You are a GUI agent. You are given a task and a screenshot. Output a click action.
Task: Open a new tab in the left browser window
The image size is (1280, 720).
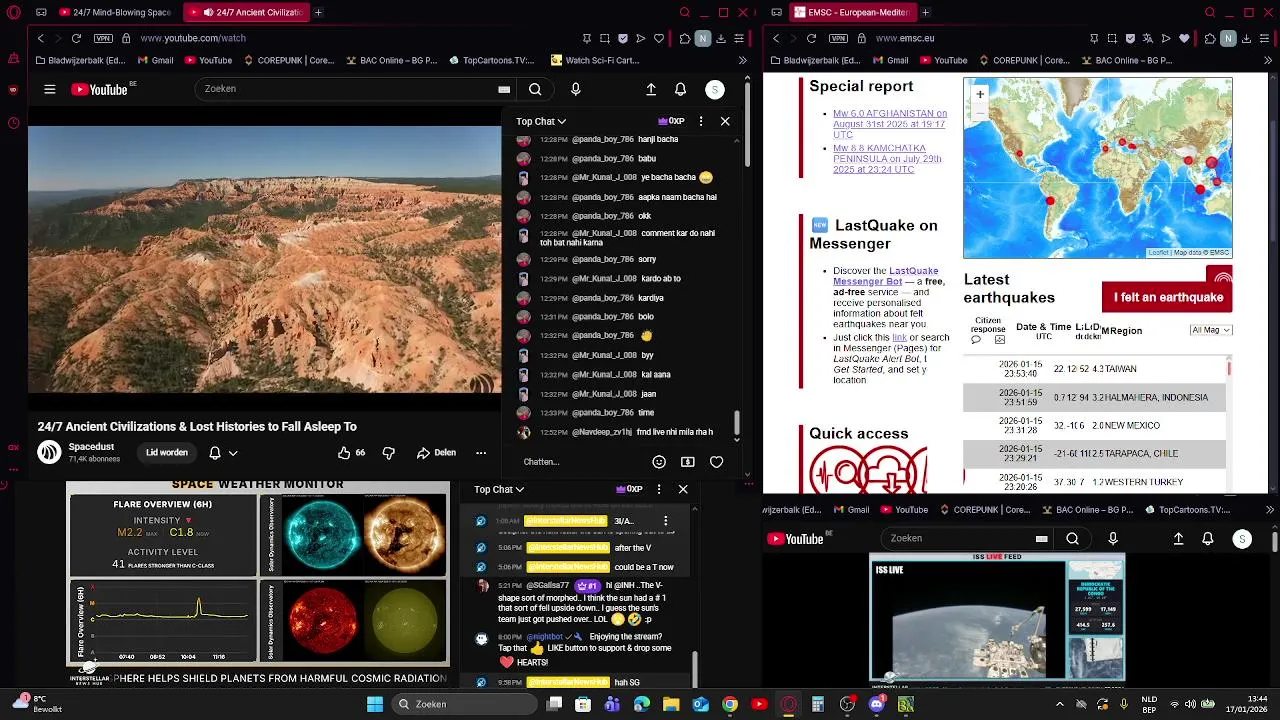click(x=318, y=12)
